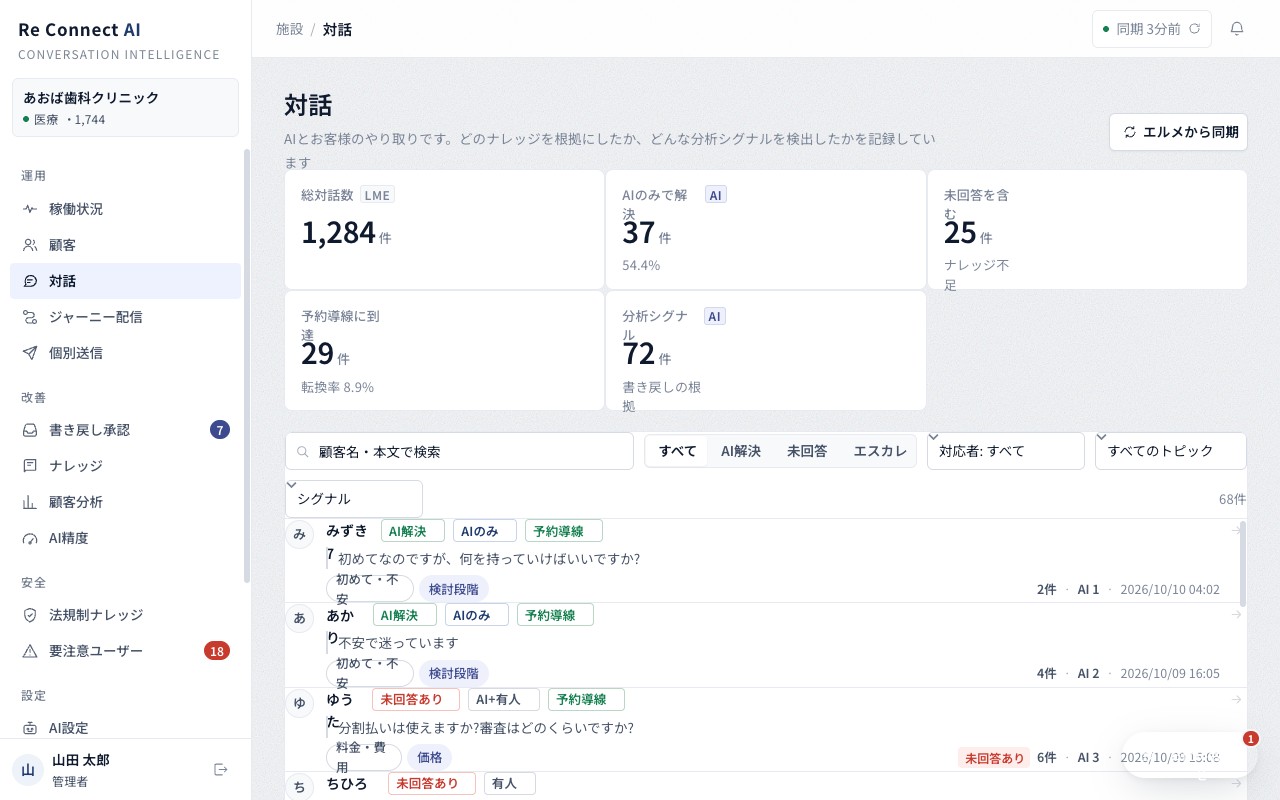Click 不安で迷っています message text
This screenshot has width=1280, height=800.
(x=398, y=643)
